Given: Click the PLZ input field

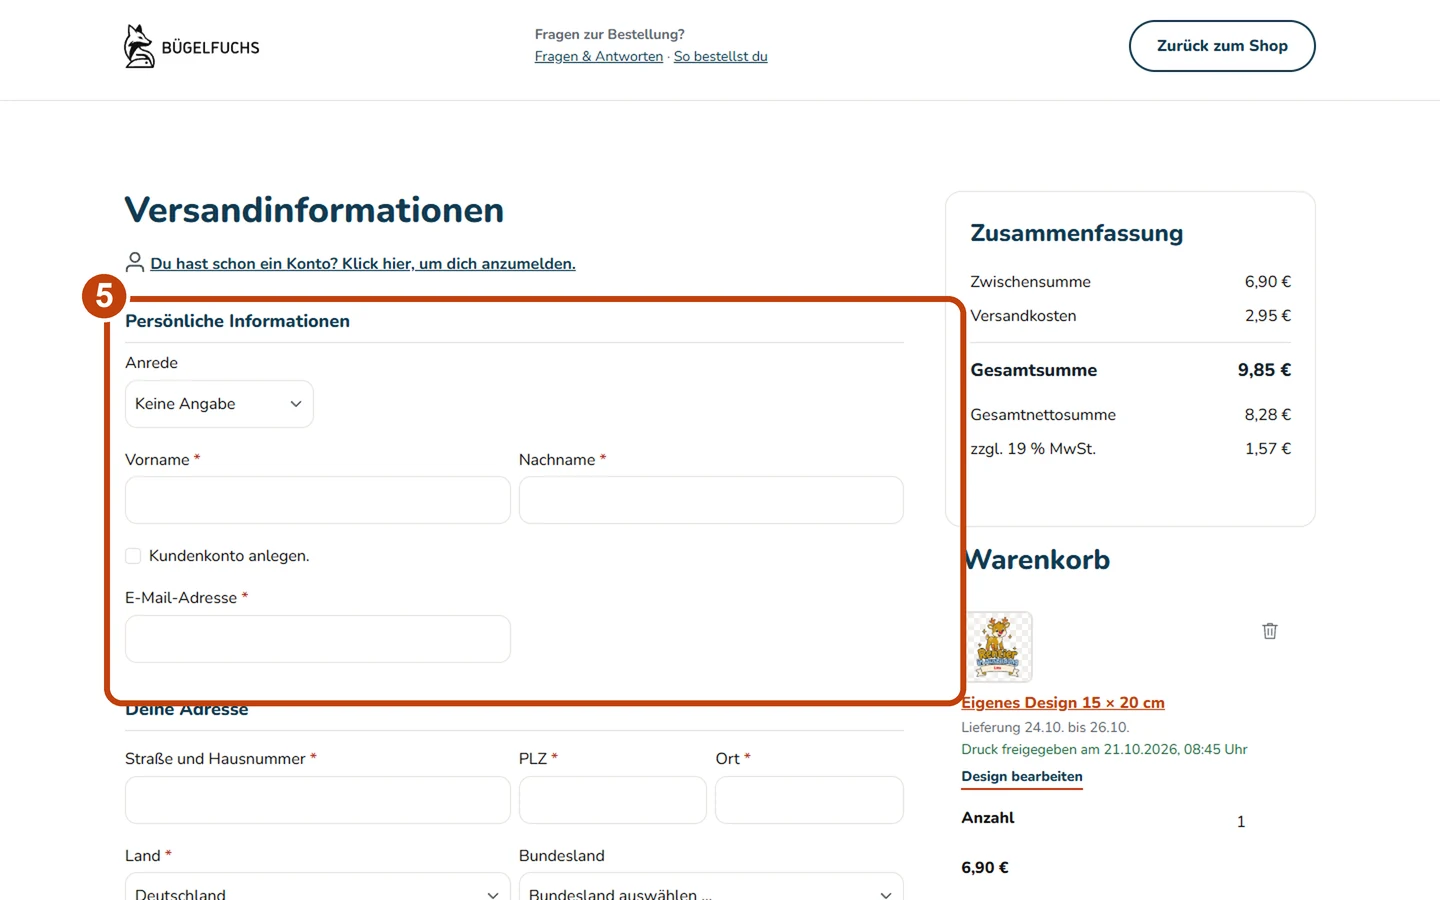Looking at the screenshot, I should (x=613, y=800).
